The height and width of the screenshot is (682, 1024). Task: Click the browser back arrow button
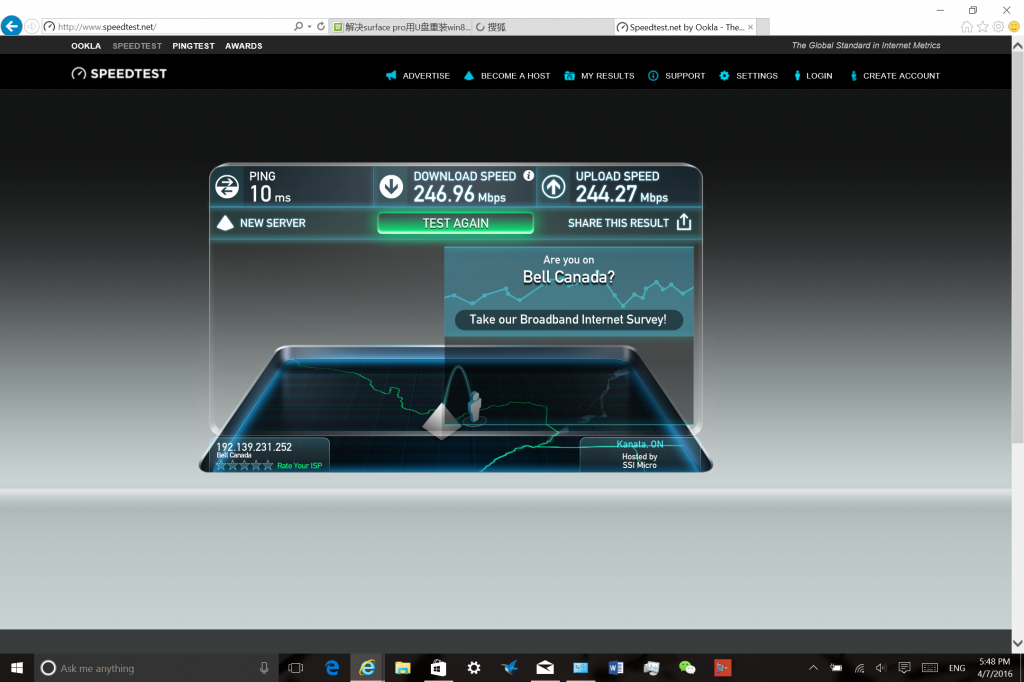[x=12, y=26]
